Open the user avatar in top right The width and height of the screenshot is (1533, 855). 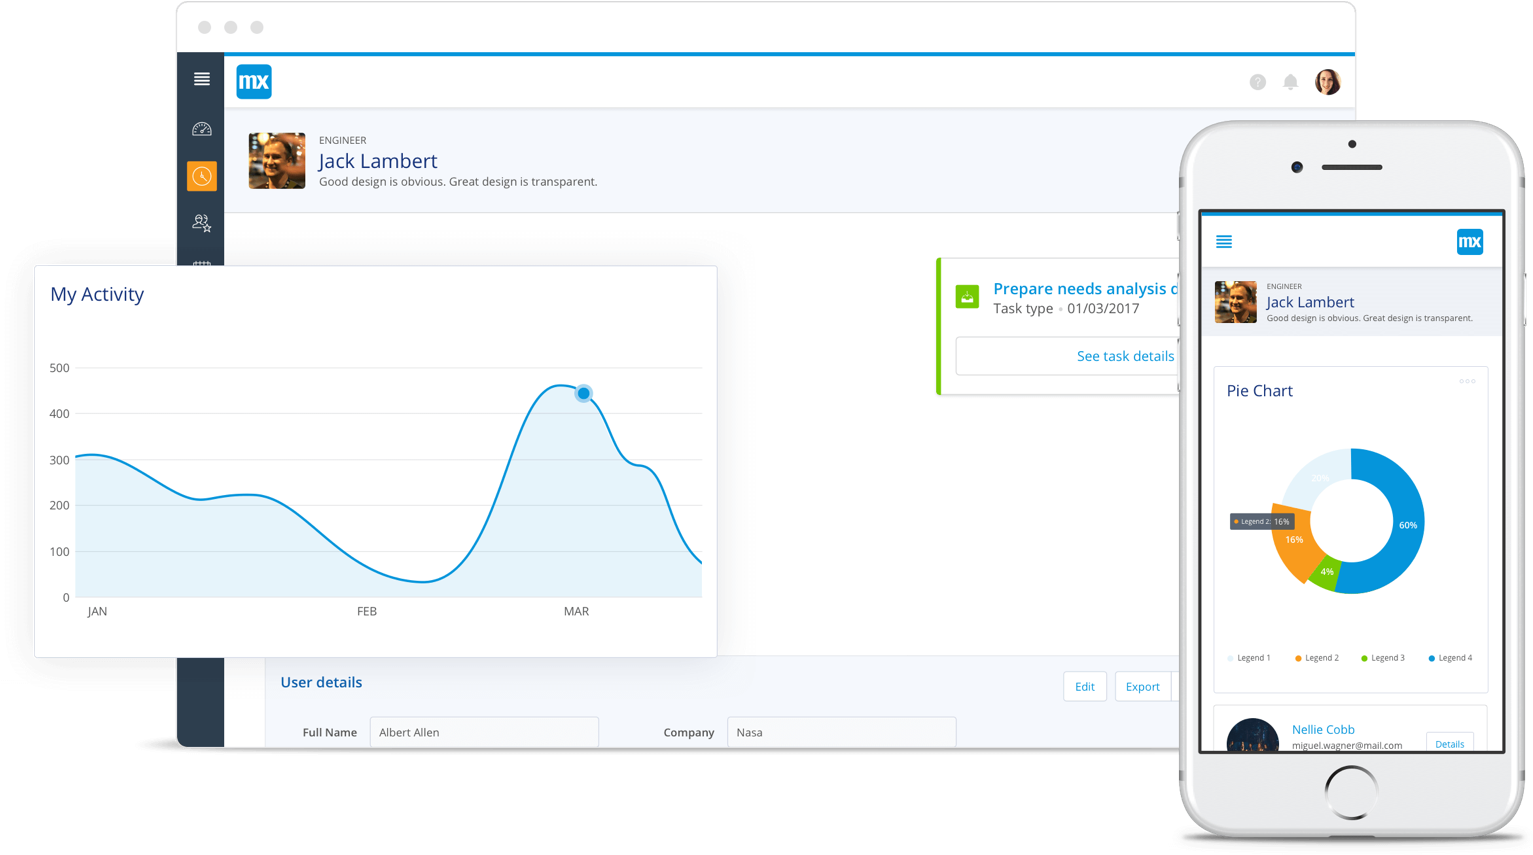click(x=1327, y=82)
